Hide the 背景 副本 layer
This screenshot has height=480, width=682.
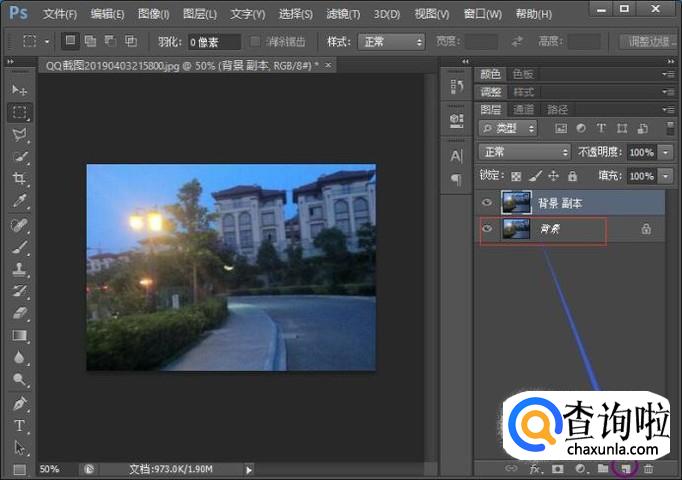point(487,203)
